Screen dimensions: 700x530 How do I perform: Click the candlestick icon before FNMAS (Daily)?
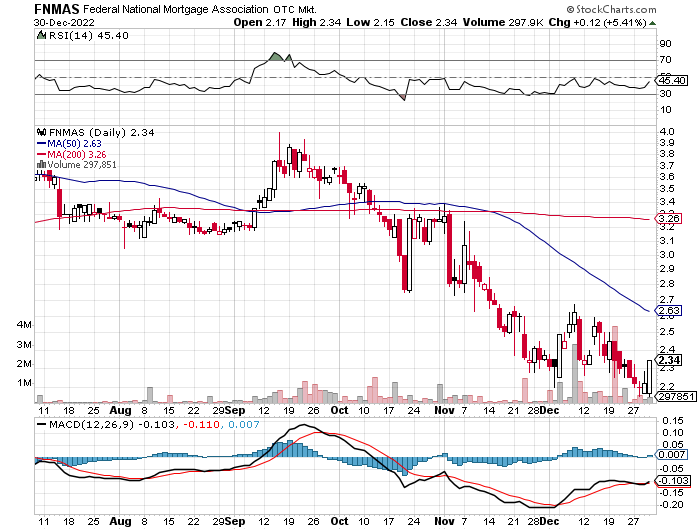click(42, 132)
